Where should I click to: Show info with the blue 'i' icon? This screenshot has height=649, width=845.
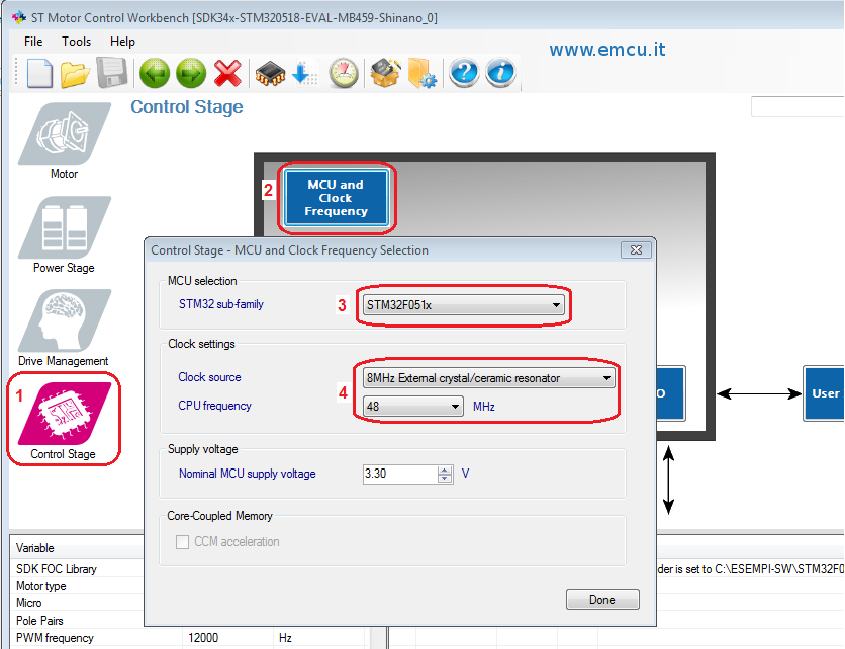click(x=501, y=73)
